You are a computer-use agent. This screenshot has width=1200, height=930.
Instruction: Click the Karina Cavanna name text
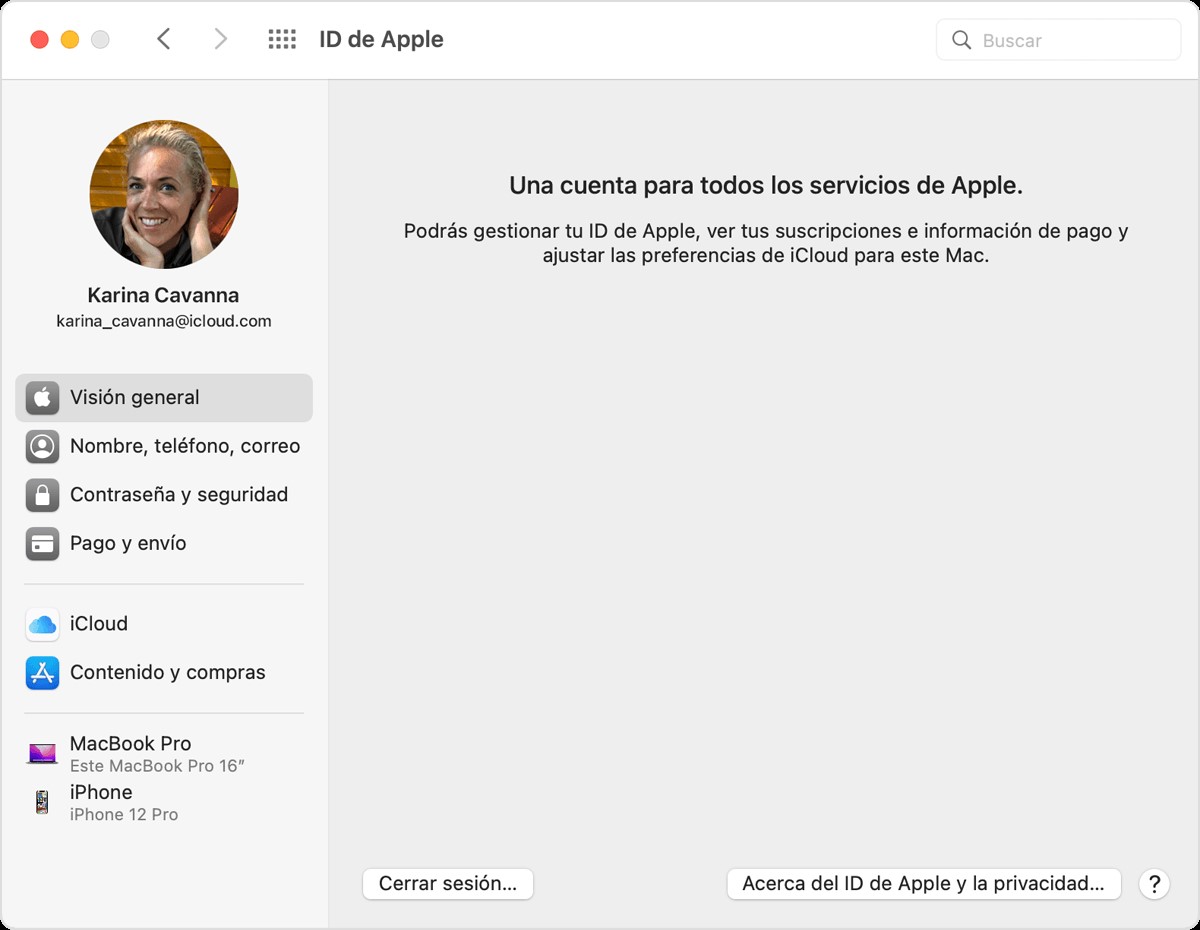coord(163,295)
